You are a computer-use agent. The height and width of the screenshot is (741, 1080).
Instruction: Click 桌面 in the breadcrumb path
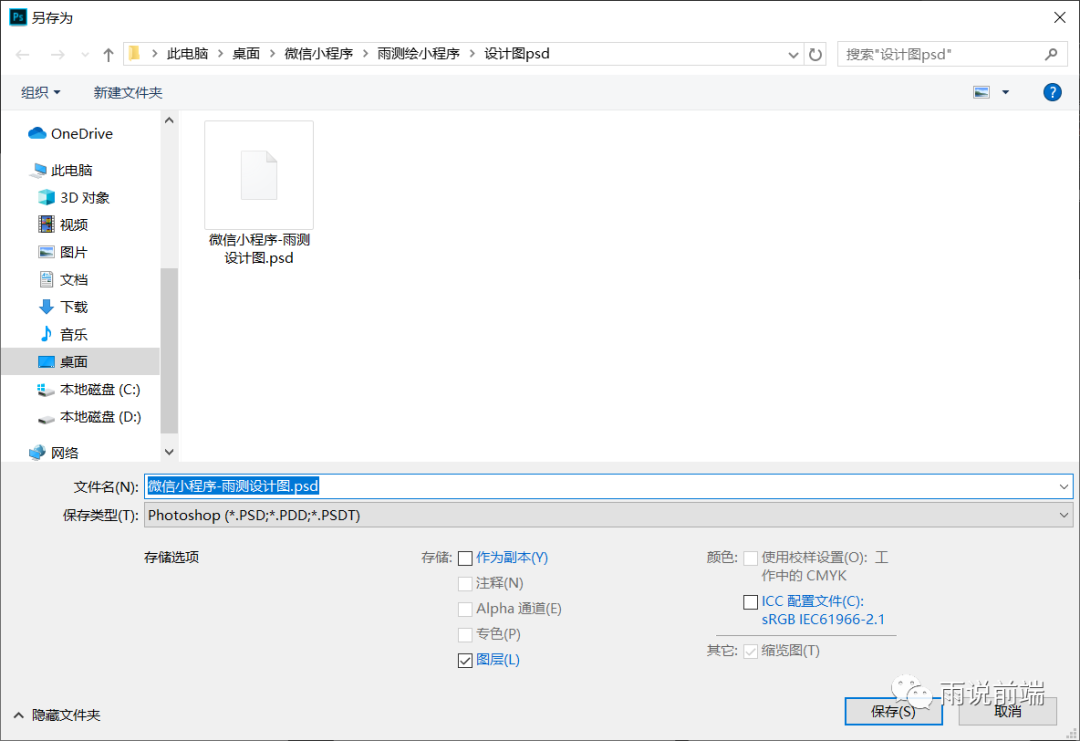[246, 54]
